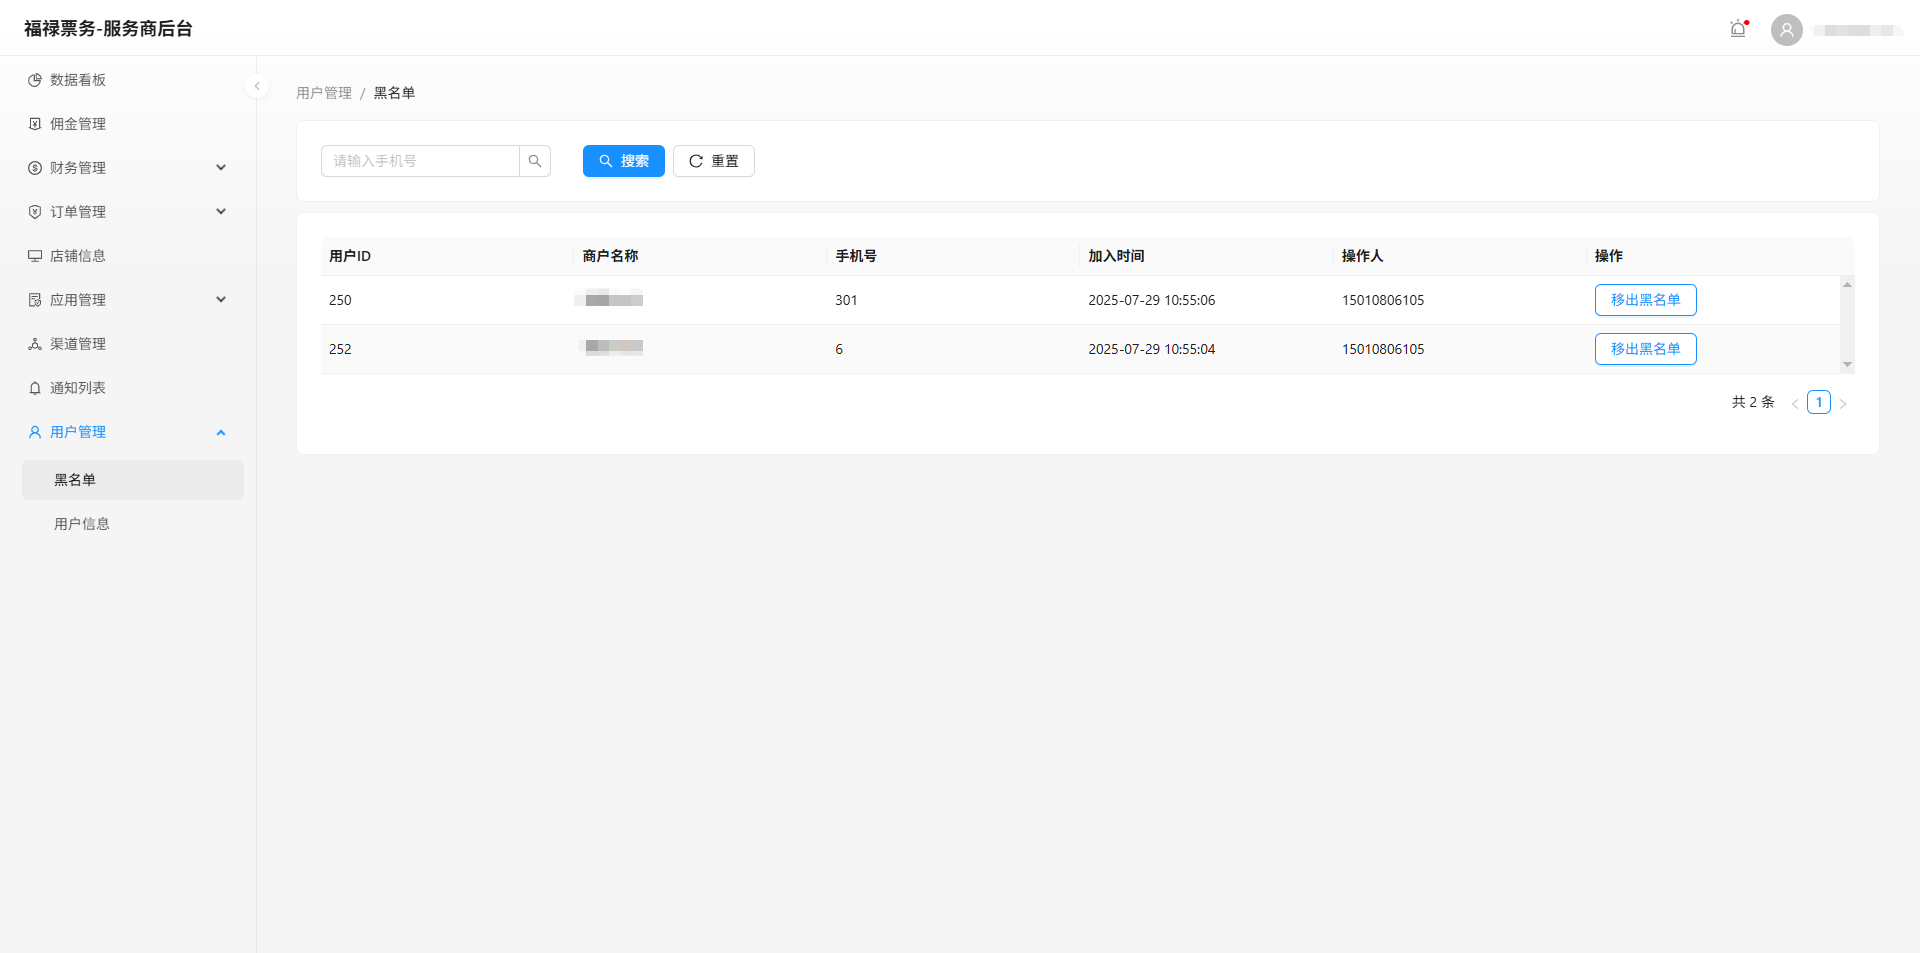Select 用户信息 submenu item
This screenshot has width=1920, height=953.
(82, 524)
